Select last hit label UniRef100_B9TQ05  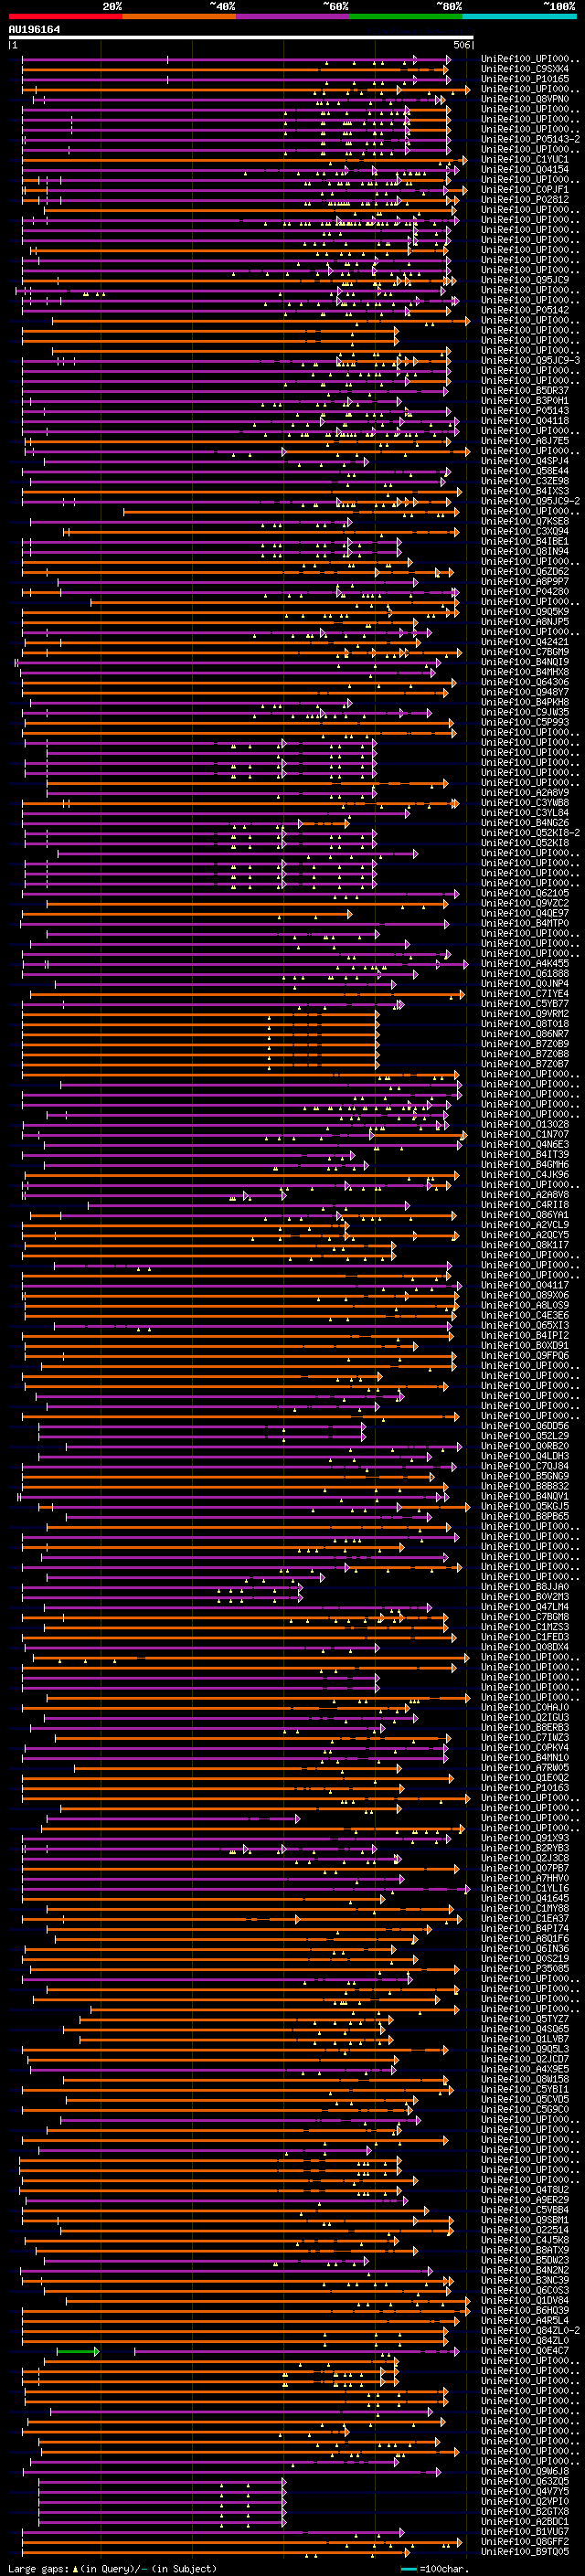point(525,2551)
